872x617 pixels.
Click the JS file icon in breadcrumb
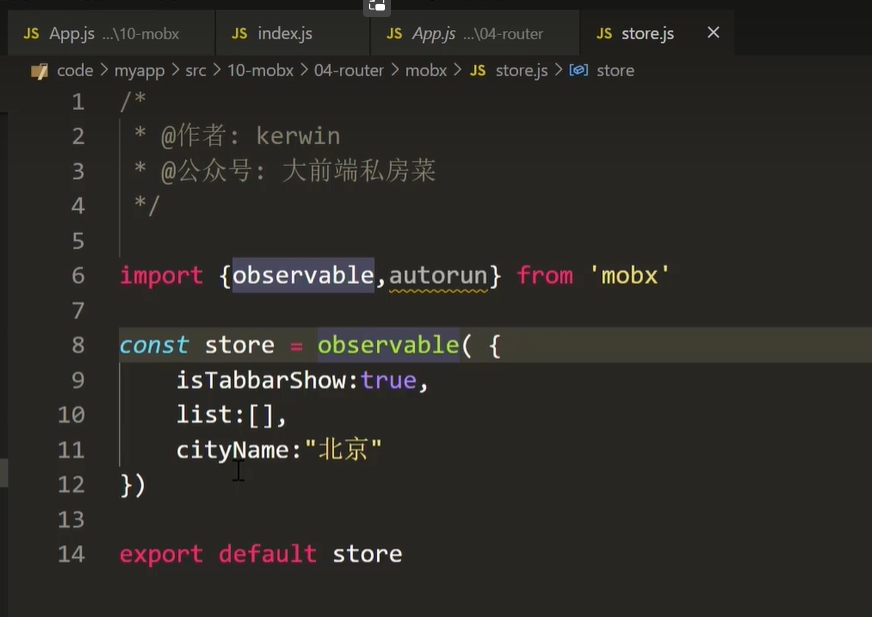pyautogui.click(x=478, y=71)
